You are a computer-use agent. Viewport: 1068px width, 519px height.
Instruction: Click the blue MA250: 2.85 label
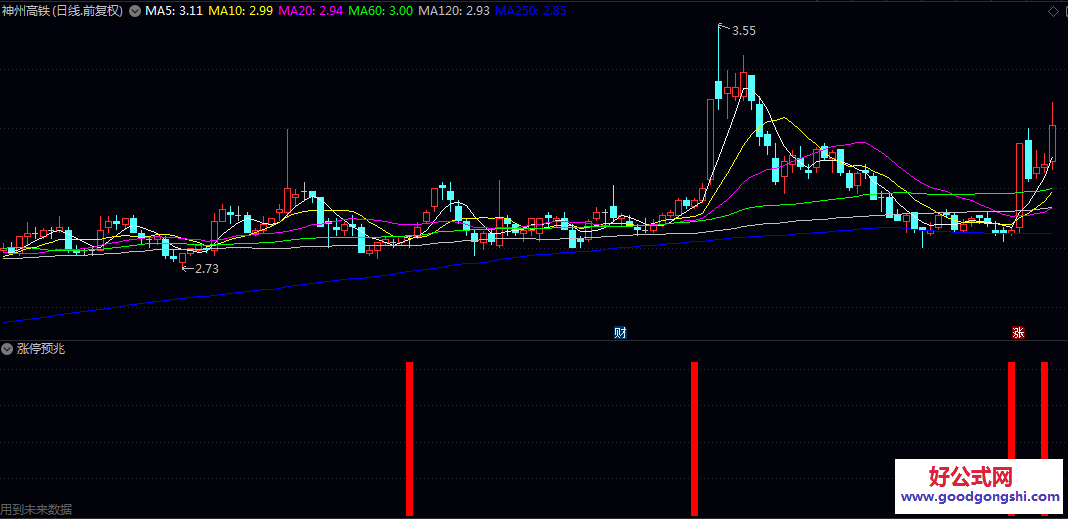531,11
